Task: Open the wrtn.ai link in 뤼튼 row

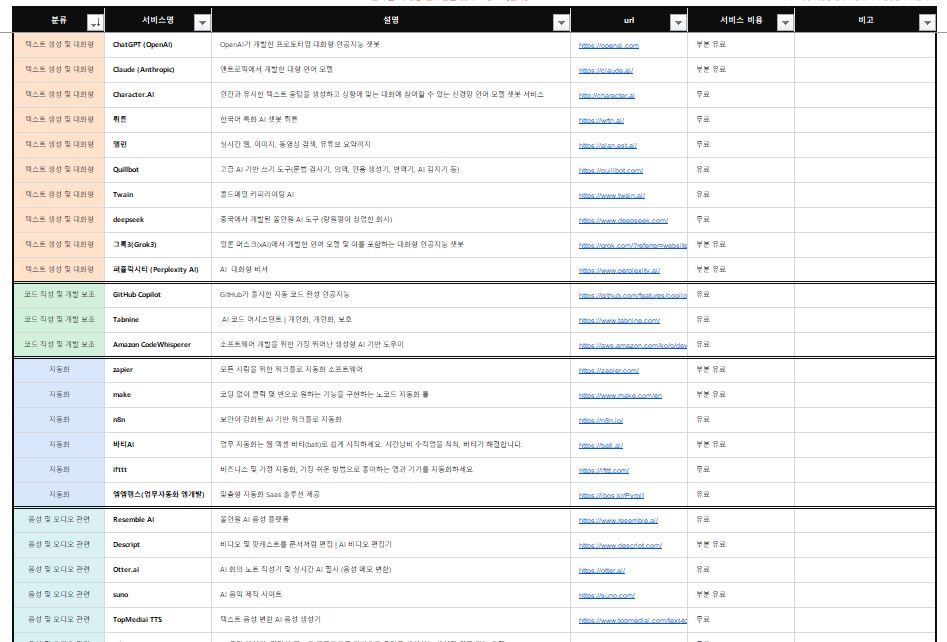Action: (601, 121)
